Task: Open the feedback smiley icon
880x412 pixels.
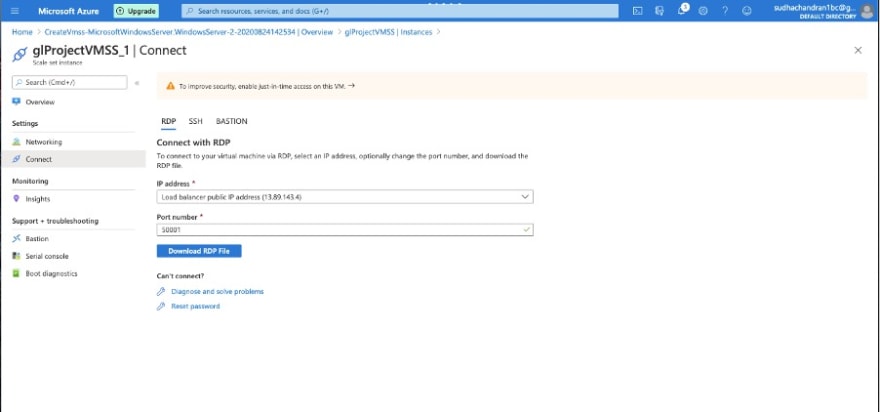Action: click(x=746, y=11)
